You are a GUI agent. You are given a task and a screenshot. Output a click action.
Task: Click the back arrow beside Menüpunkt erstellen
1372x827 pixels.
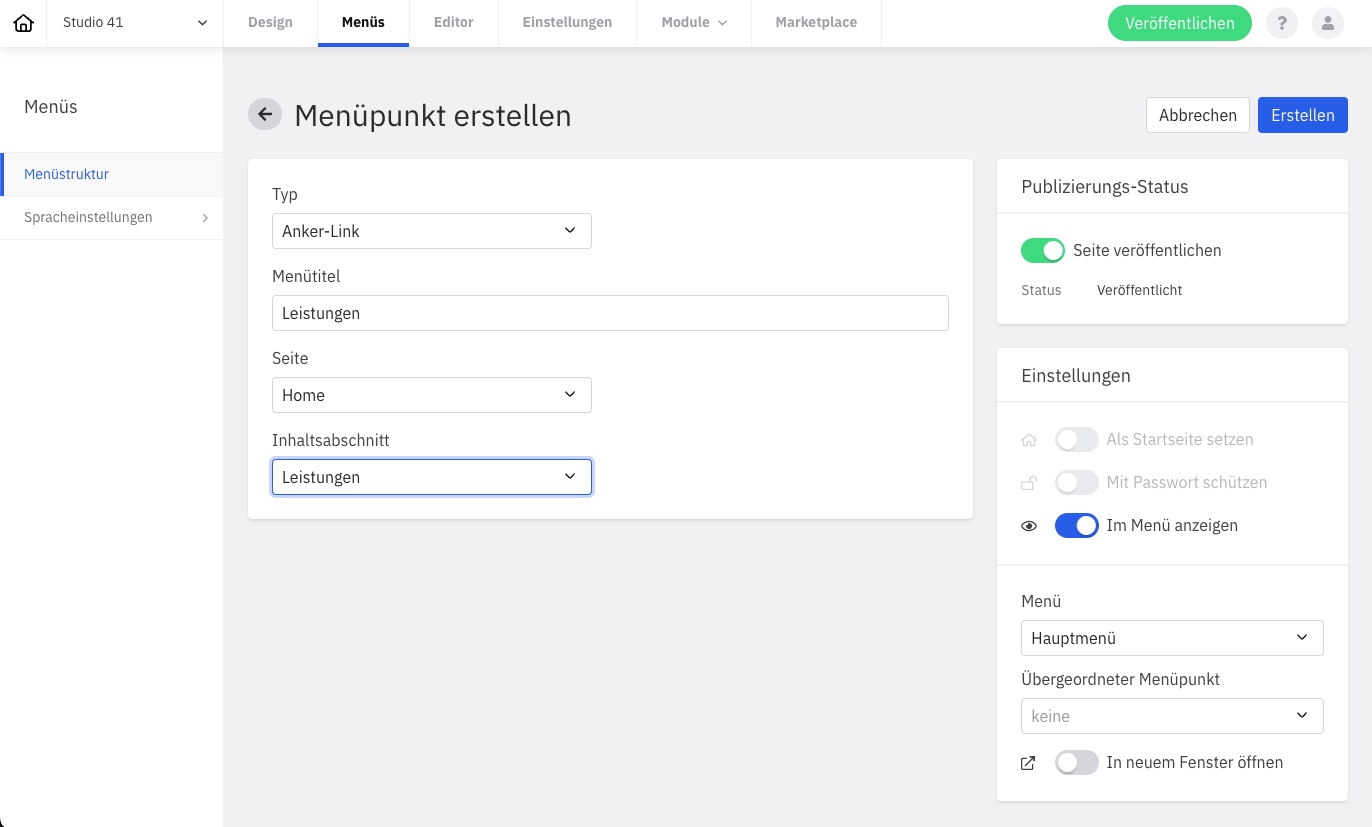(265, 115)
